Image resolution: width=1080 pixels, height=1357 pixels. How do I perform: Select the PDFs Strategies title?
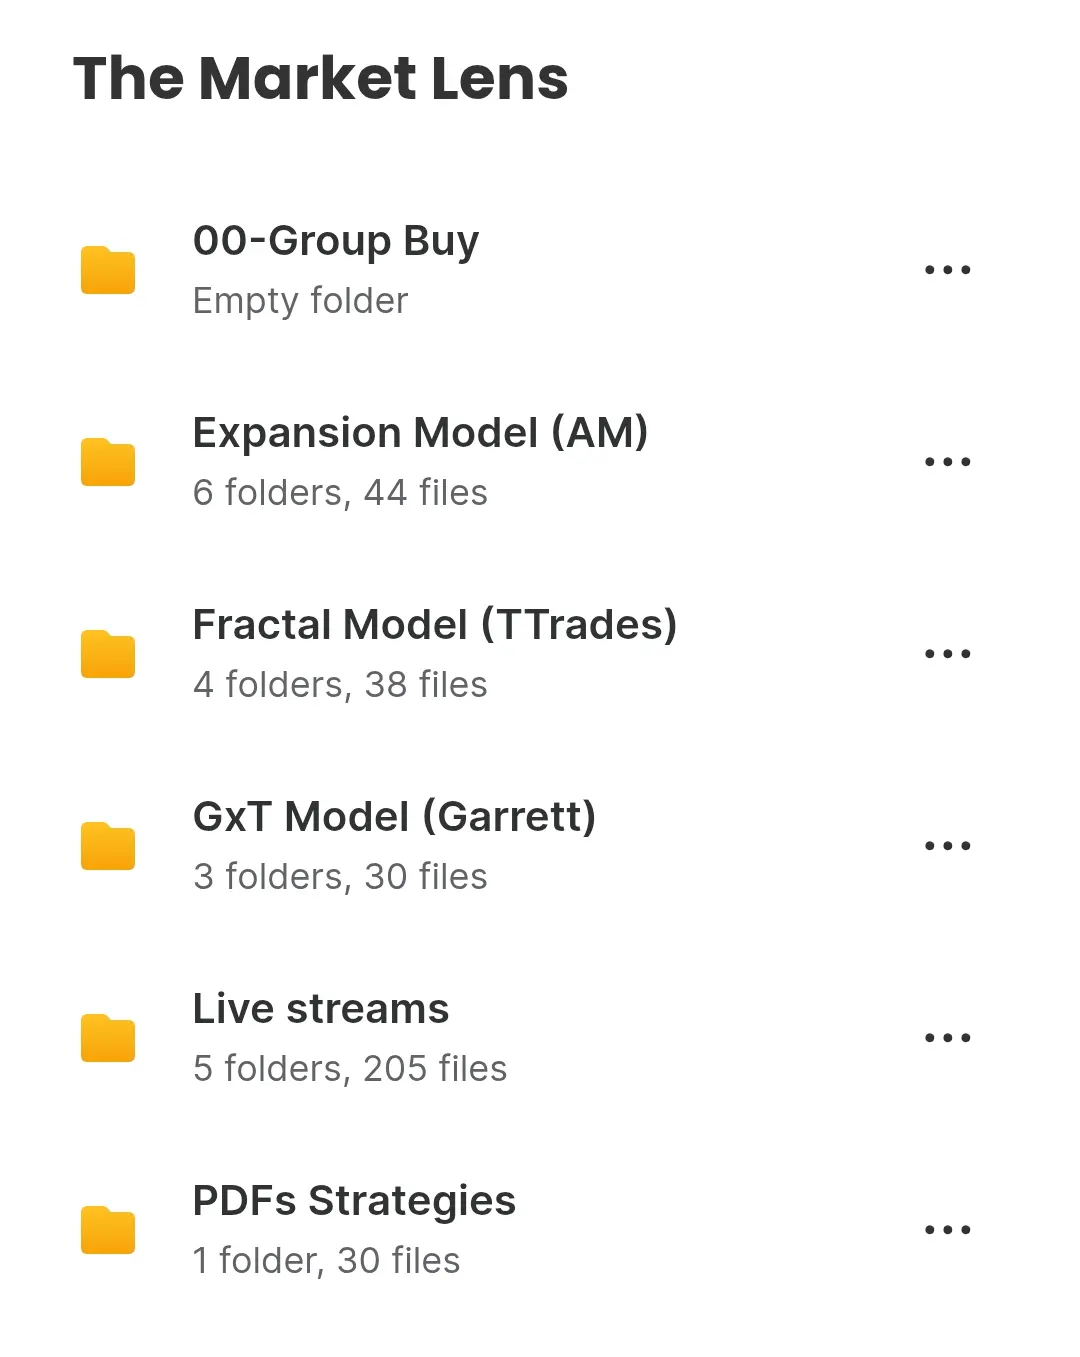[354, 1202]
